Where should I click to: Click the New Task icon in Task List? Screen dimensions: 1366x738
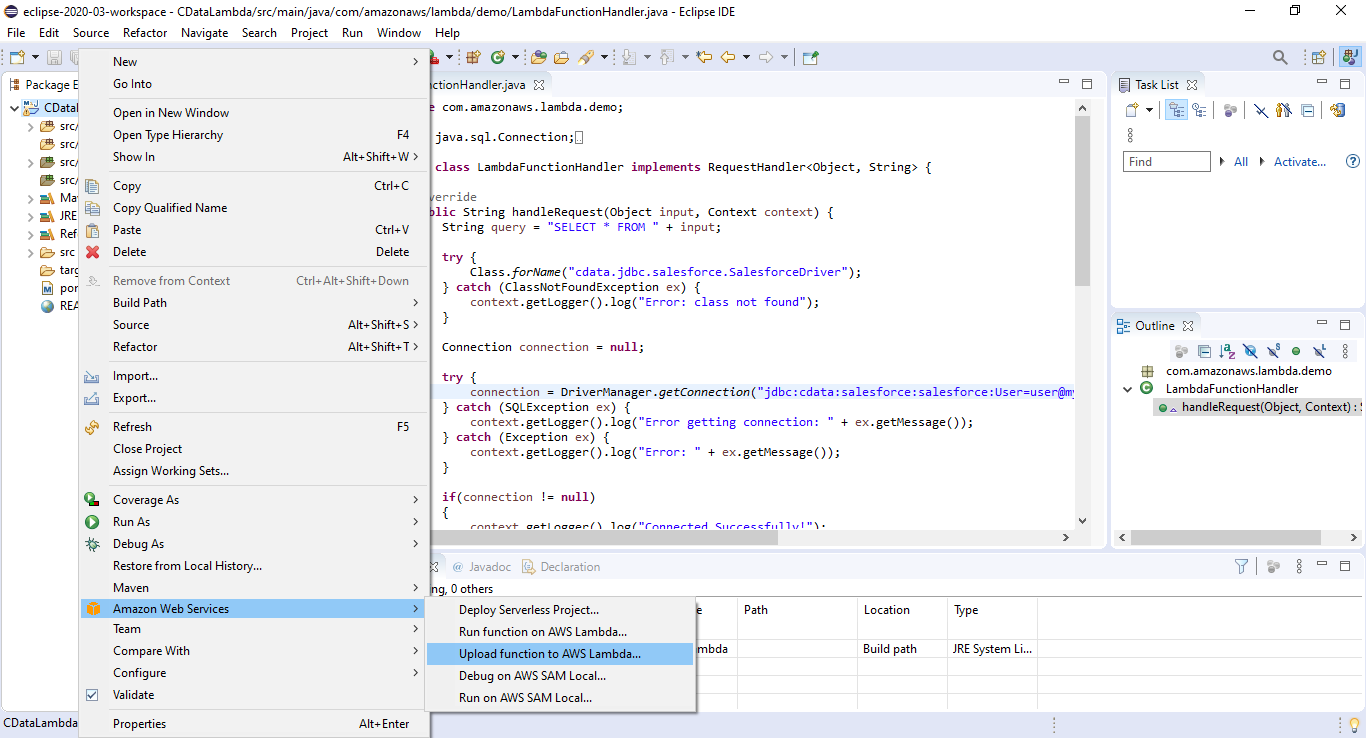pos(1132,110)
